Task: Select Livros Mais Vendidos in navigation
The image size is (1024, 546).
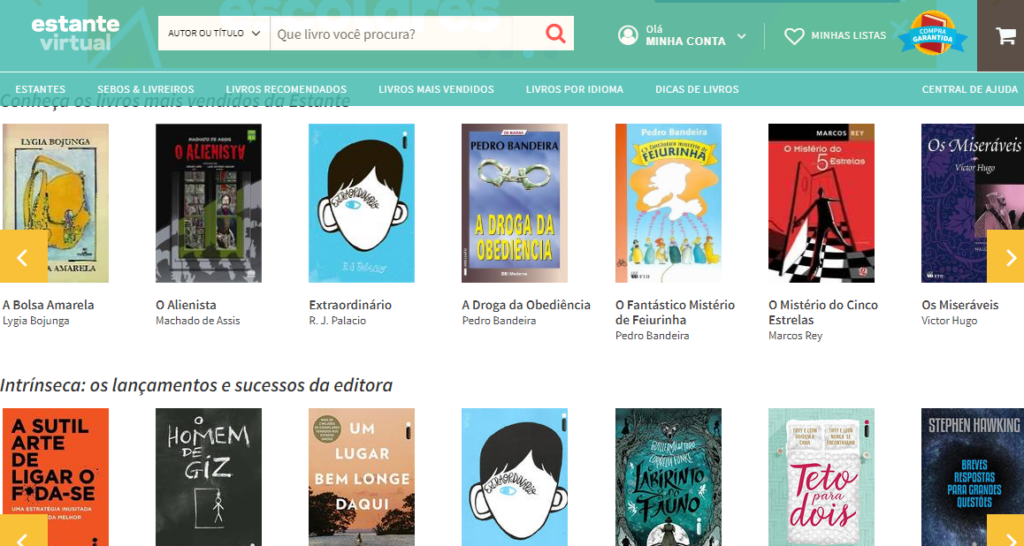Action: pyautogui.click(x=436, y=89)
